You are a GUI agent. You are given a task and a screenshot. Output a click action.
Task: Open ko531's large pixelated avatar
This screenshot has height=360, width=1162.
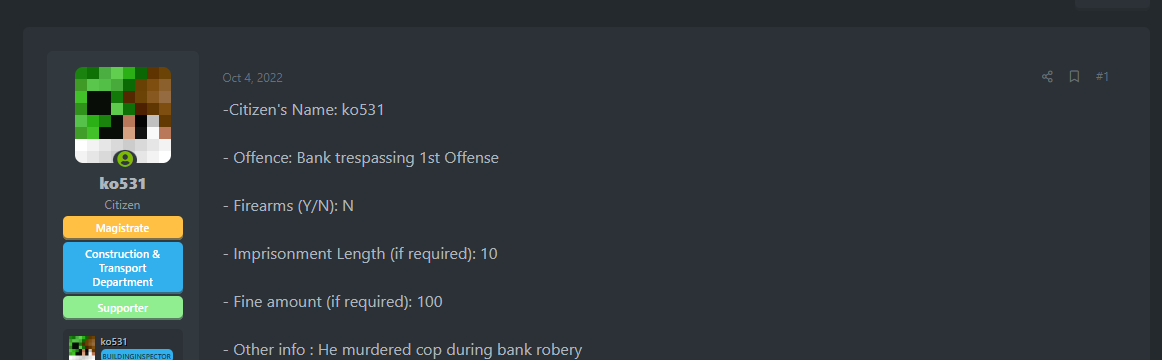point(123,115)
